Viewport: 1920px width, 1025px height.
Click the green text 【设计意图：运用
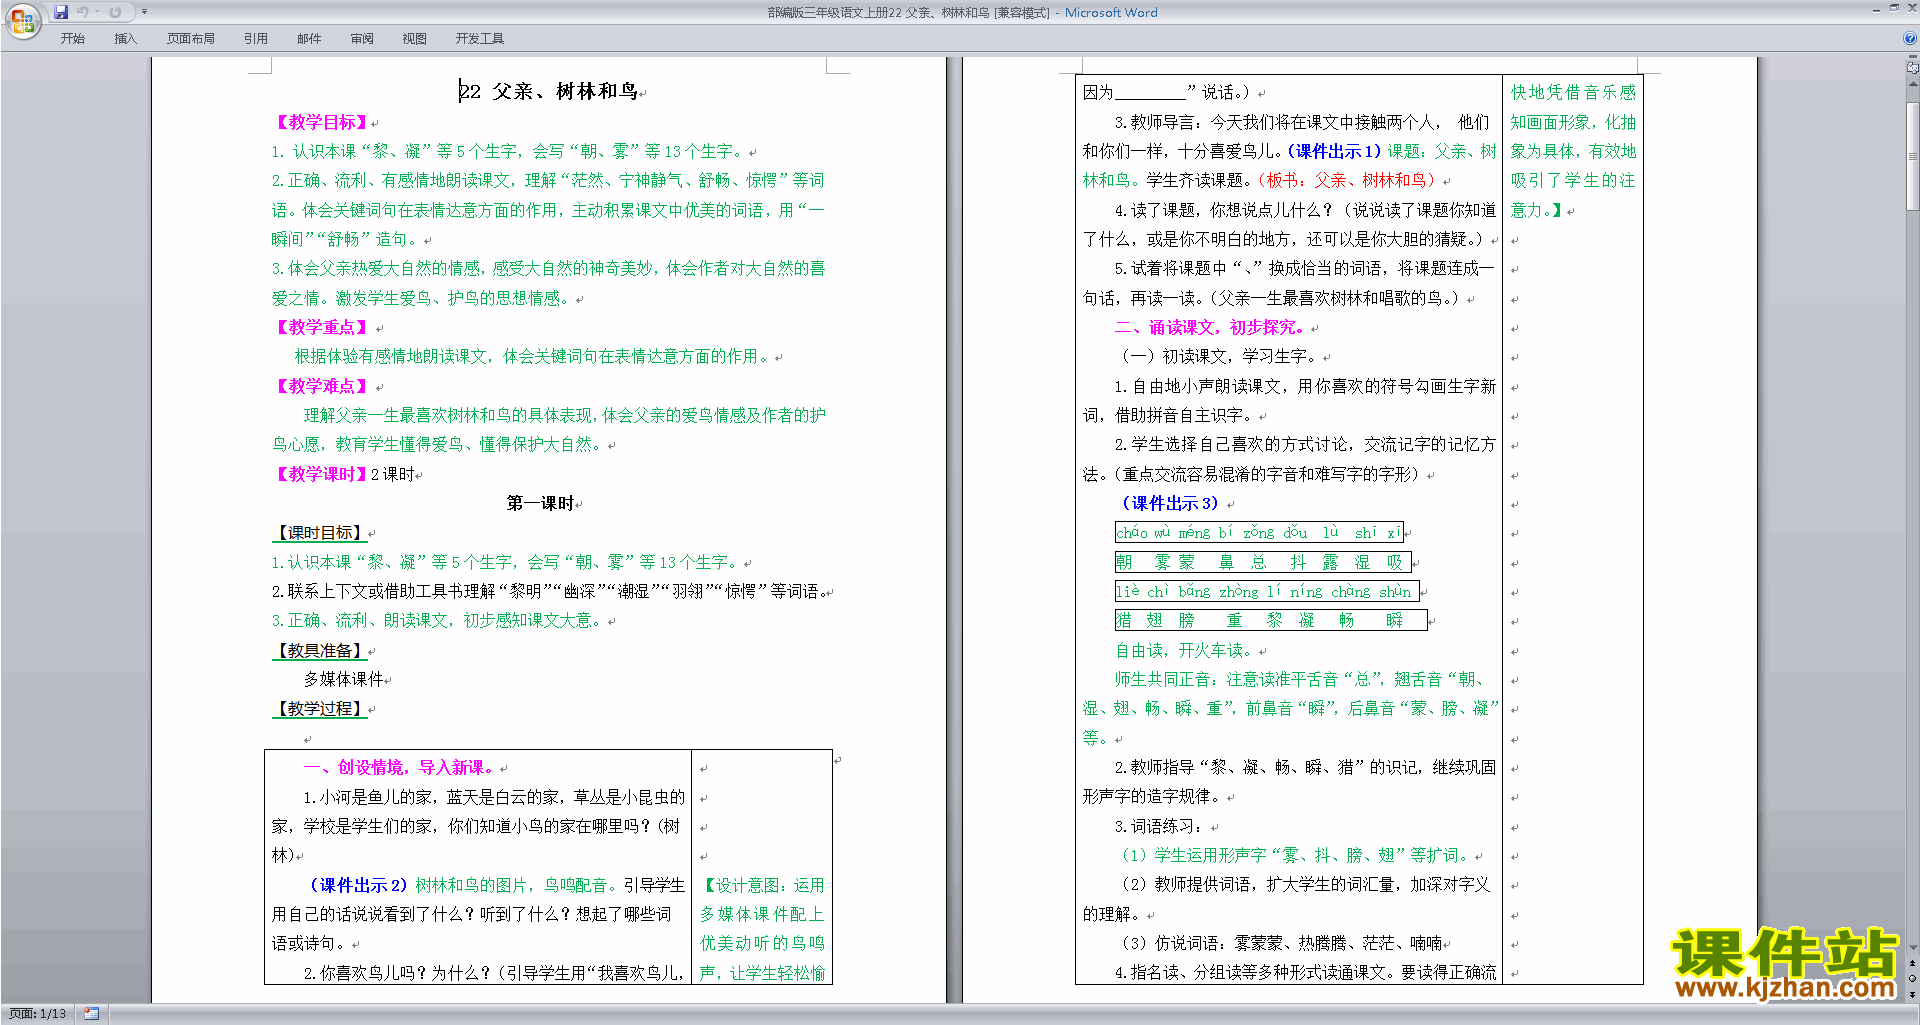pyautogui.click(x=763, y=885)
